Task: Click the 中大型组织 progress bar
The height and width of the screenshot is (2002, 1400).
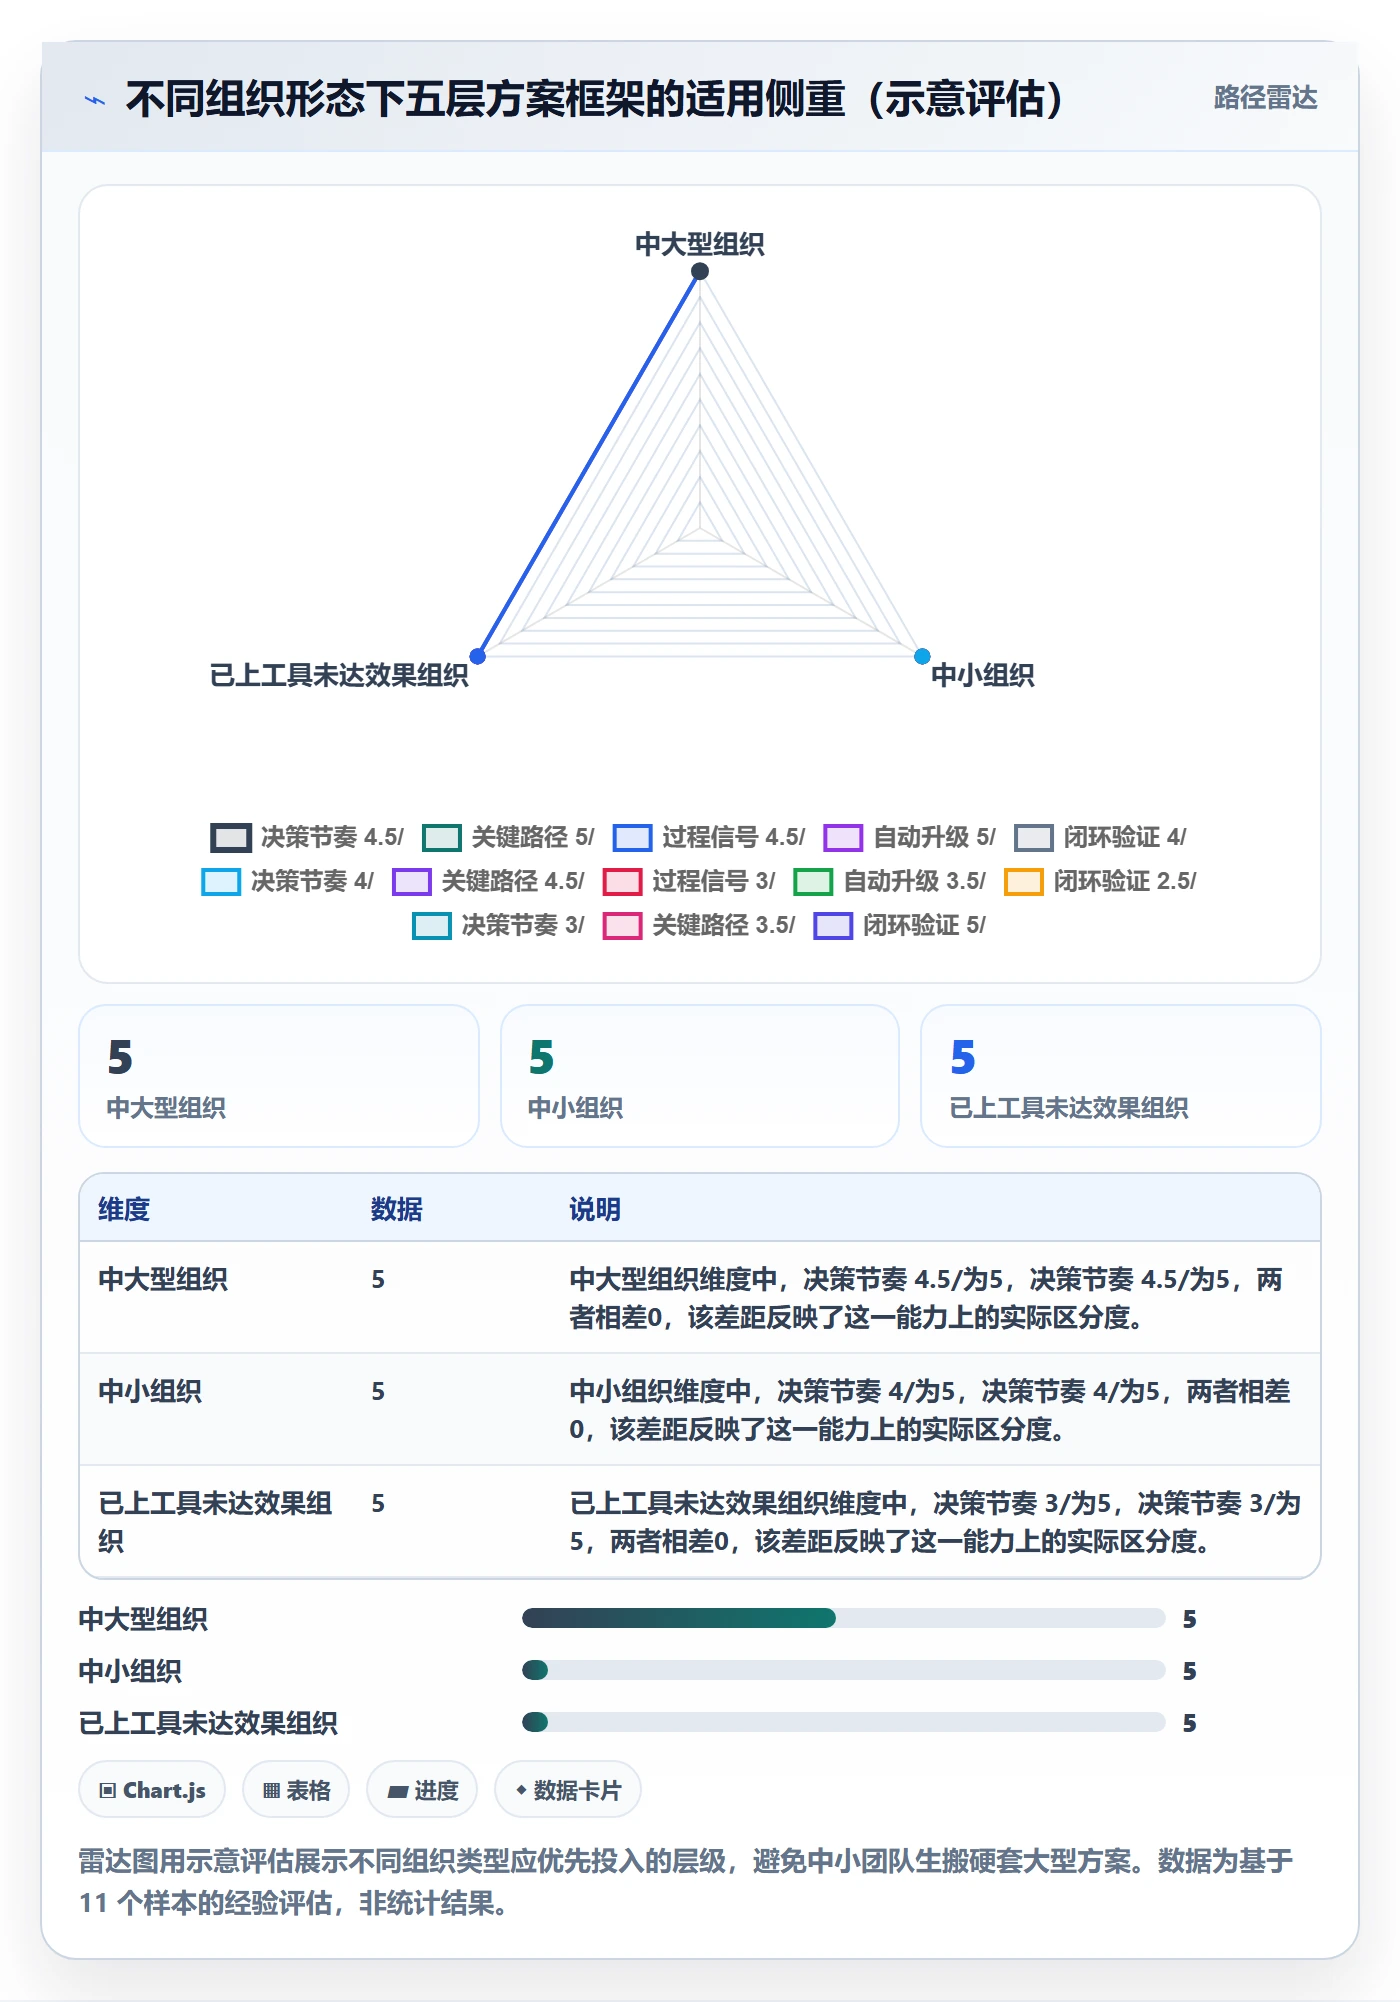Action: 843,1618
